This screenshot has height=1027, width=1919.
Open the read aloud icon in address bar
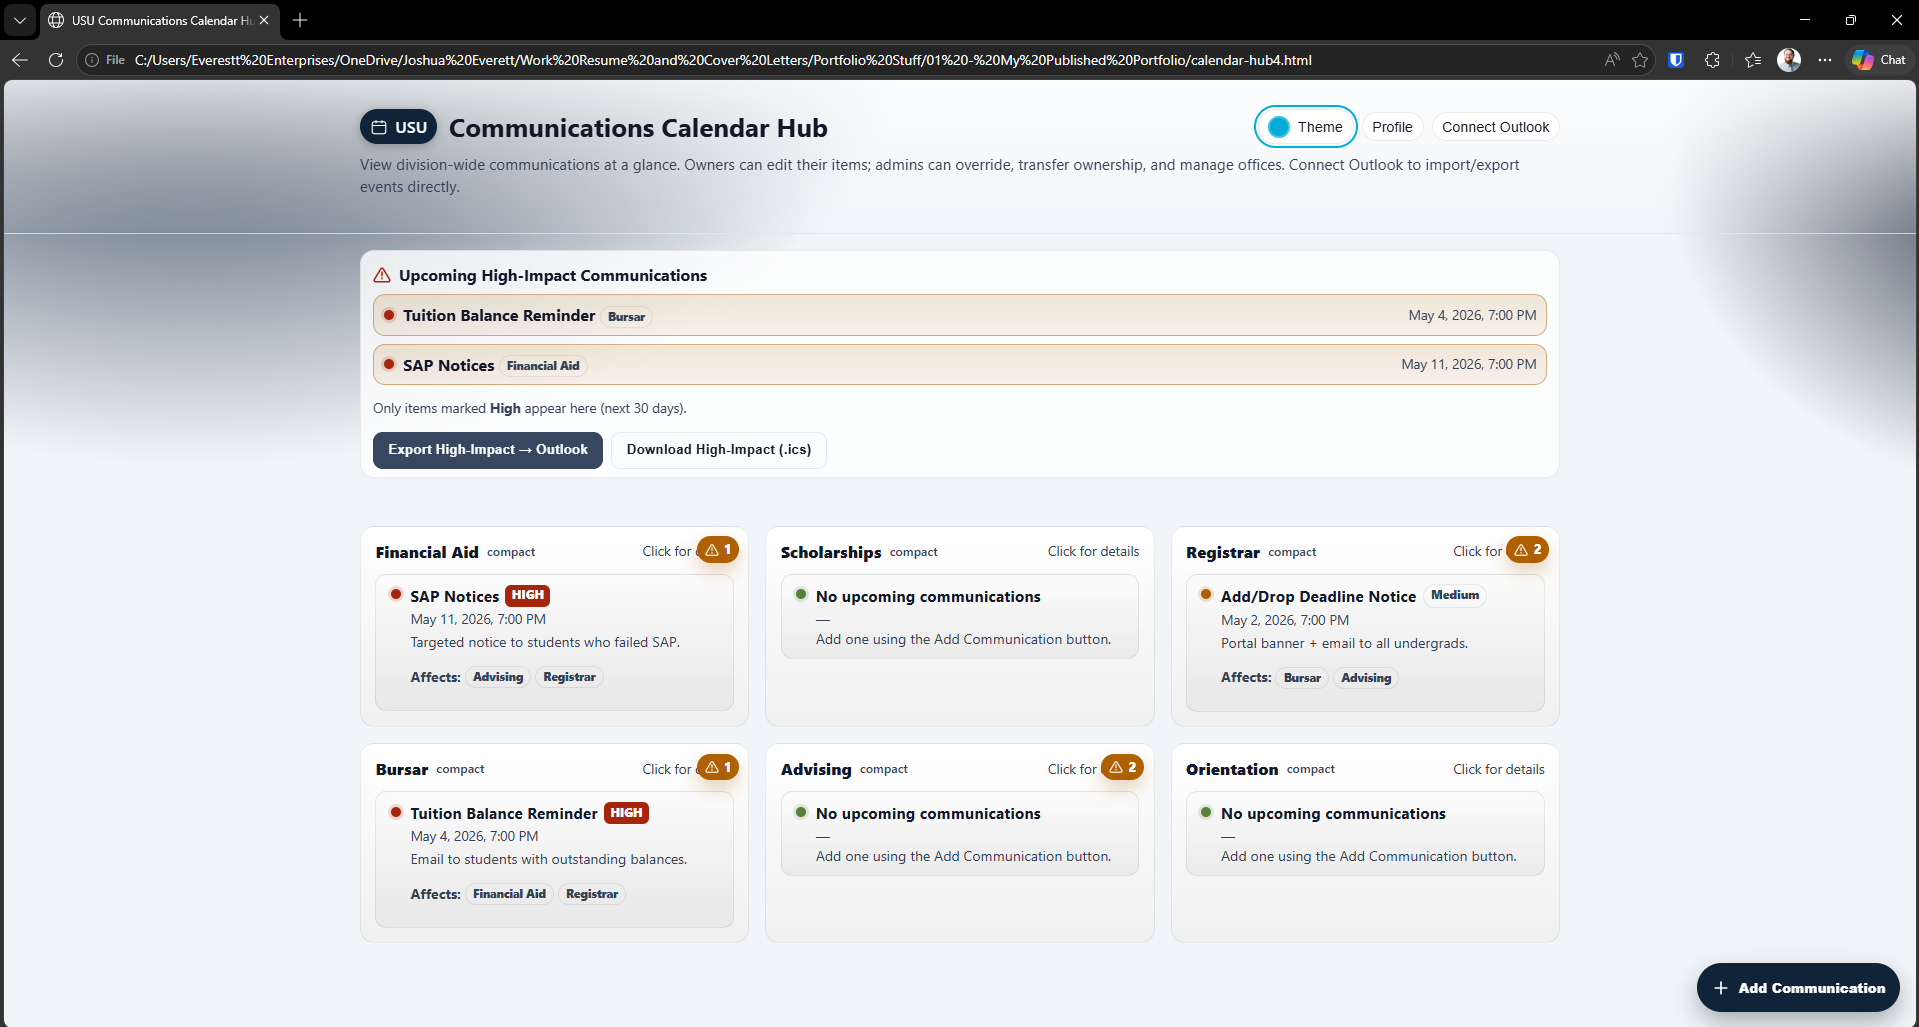tap(1611, 60)
